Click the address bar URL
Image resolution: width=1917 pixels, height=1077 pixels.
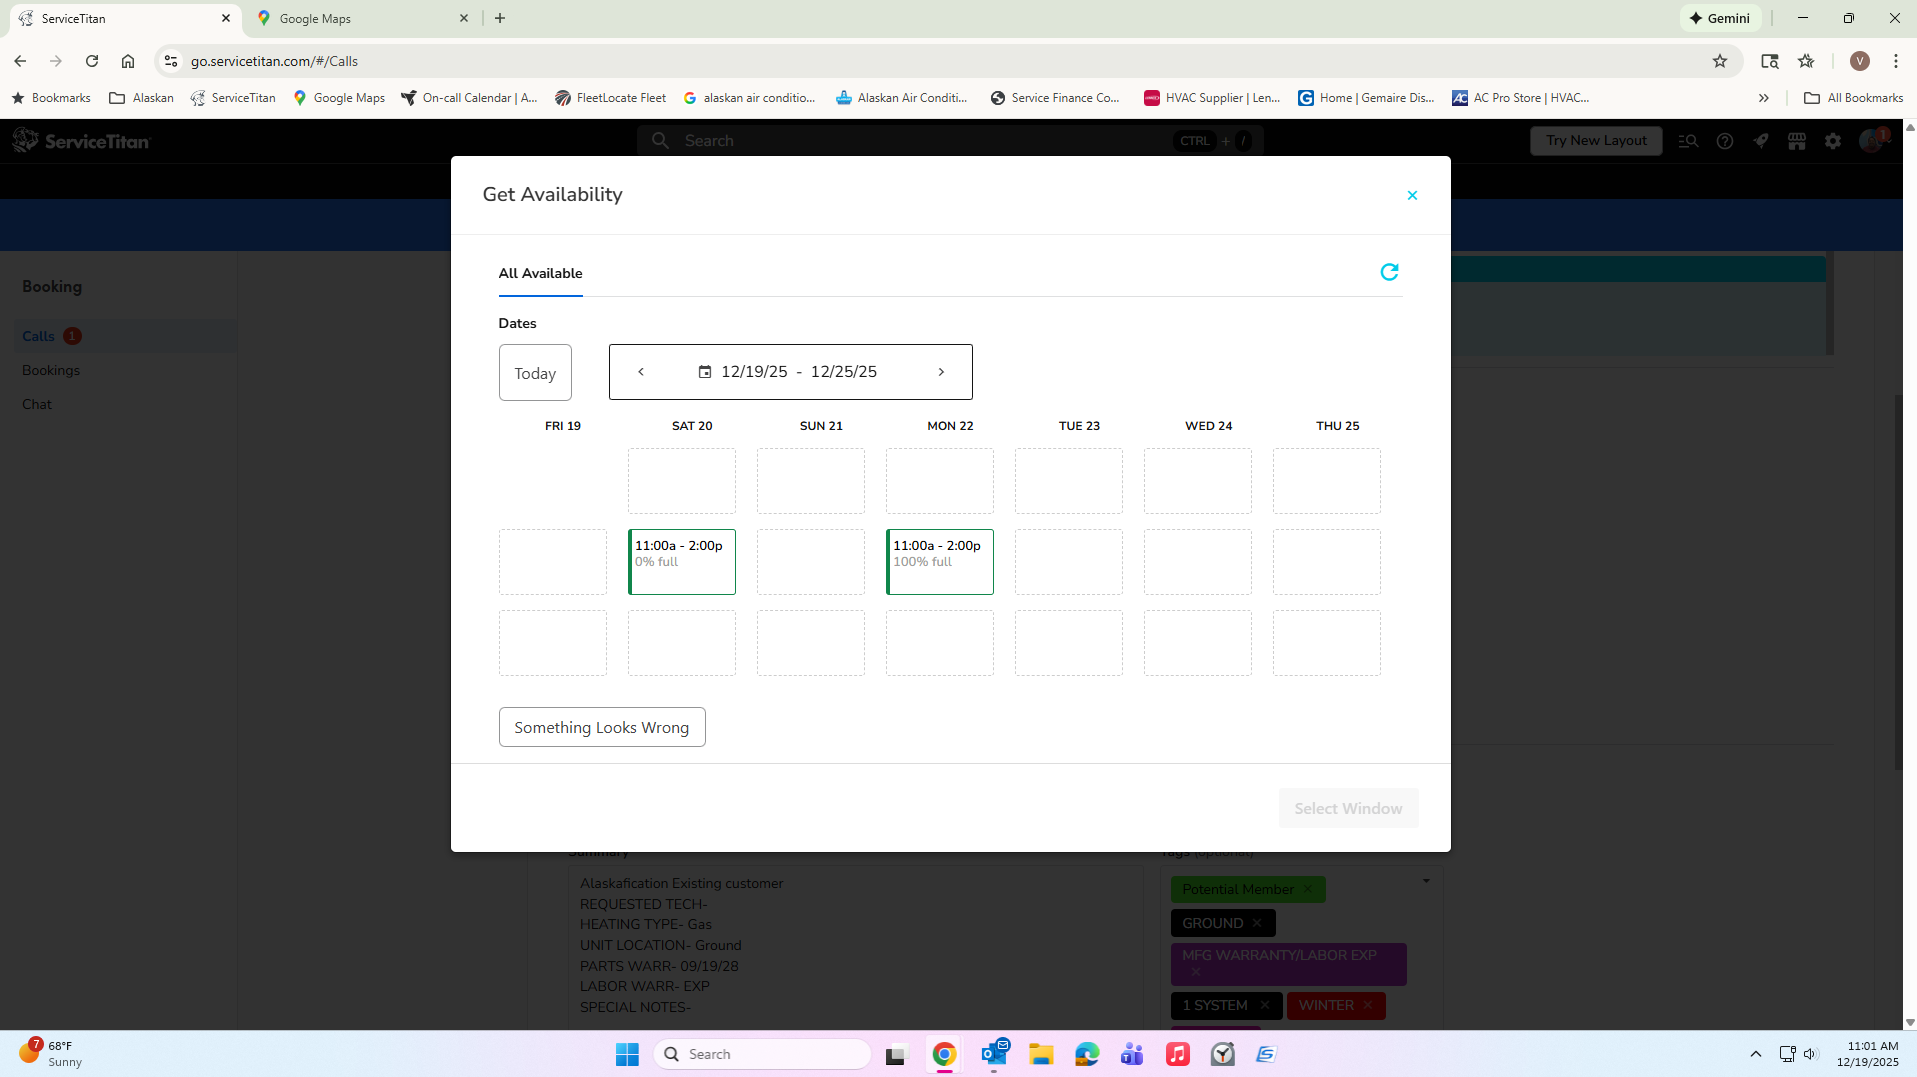(x=274, y=61)
